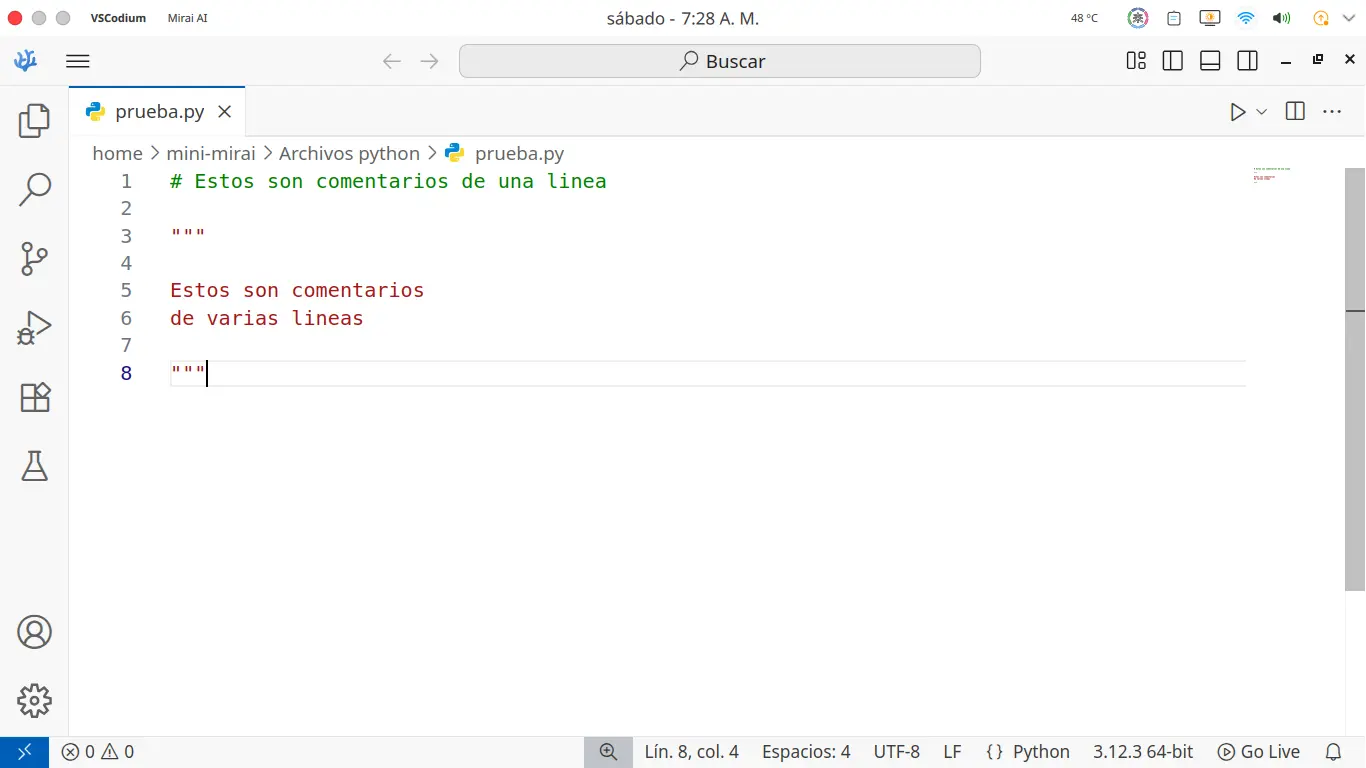The width and height of the screenshot is (1366, 768).
Task: Open the remote window indicator
Action: click(x=24, y=752)
